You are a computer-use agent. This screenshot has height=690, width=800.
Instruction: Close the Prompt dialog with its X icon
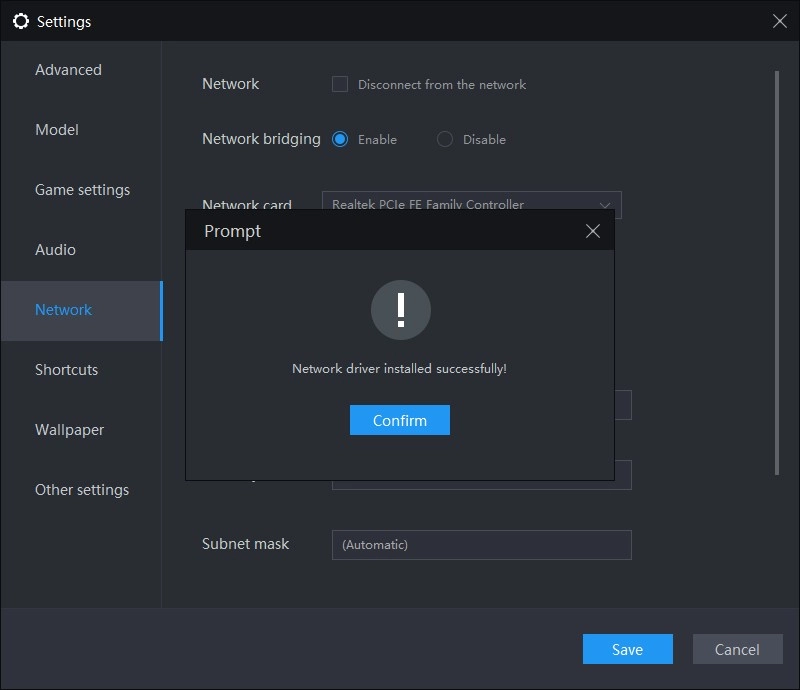pos(593,230)
